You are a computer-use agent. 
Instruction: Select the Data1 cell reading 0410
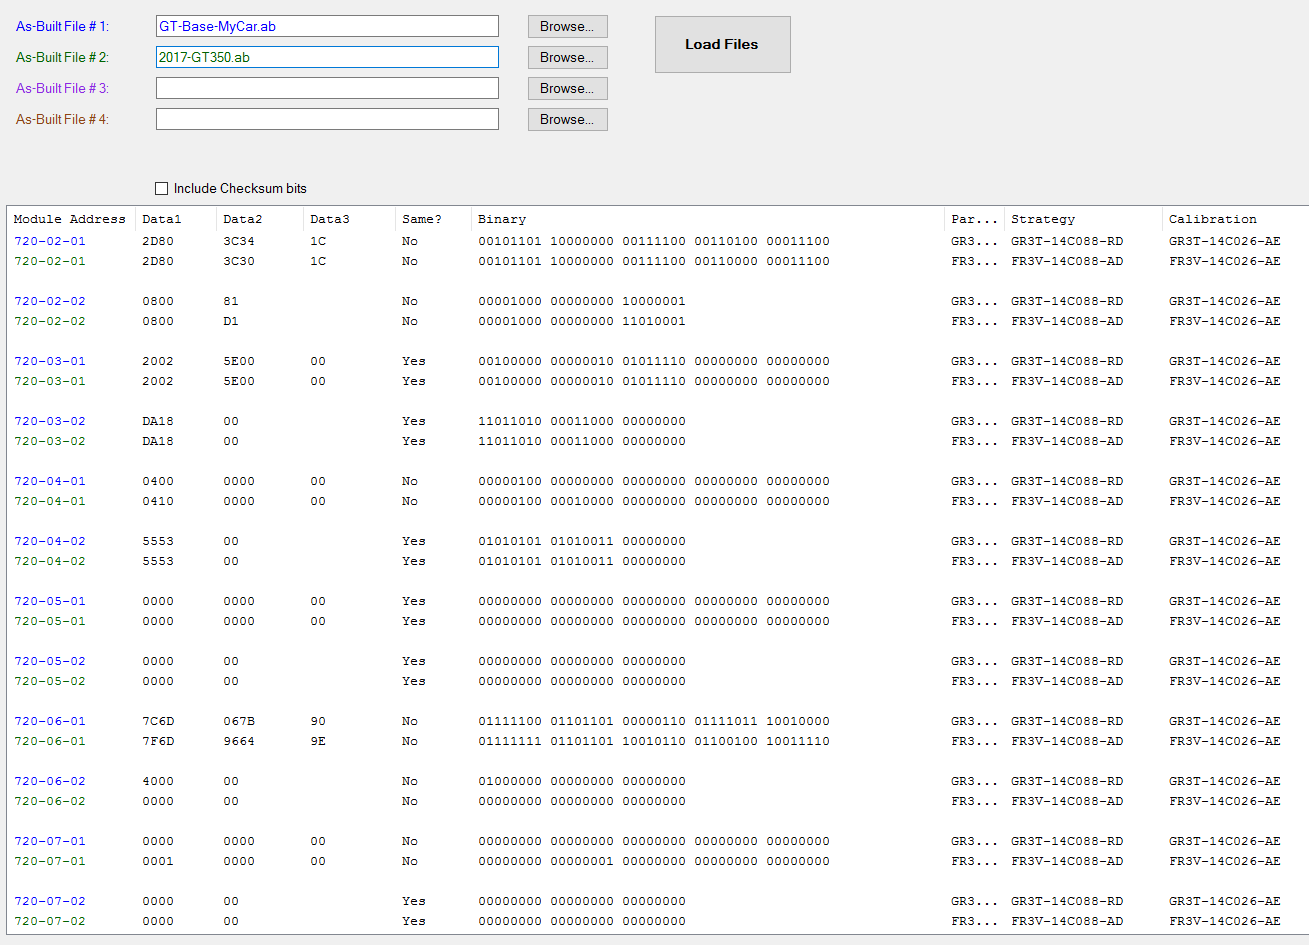click(x=158, y=501)
